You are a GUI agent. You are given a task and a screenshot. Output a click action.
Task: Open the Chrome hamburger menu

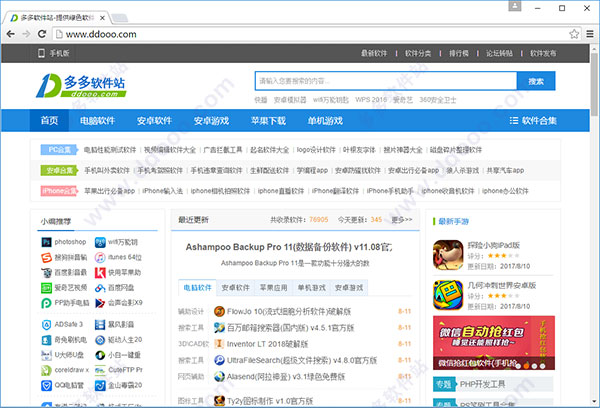590,34
